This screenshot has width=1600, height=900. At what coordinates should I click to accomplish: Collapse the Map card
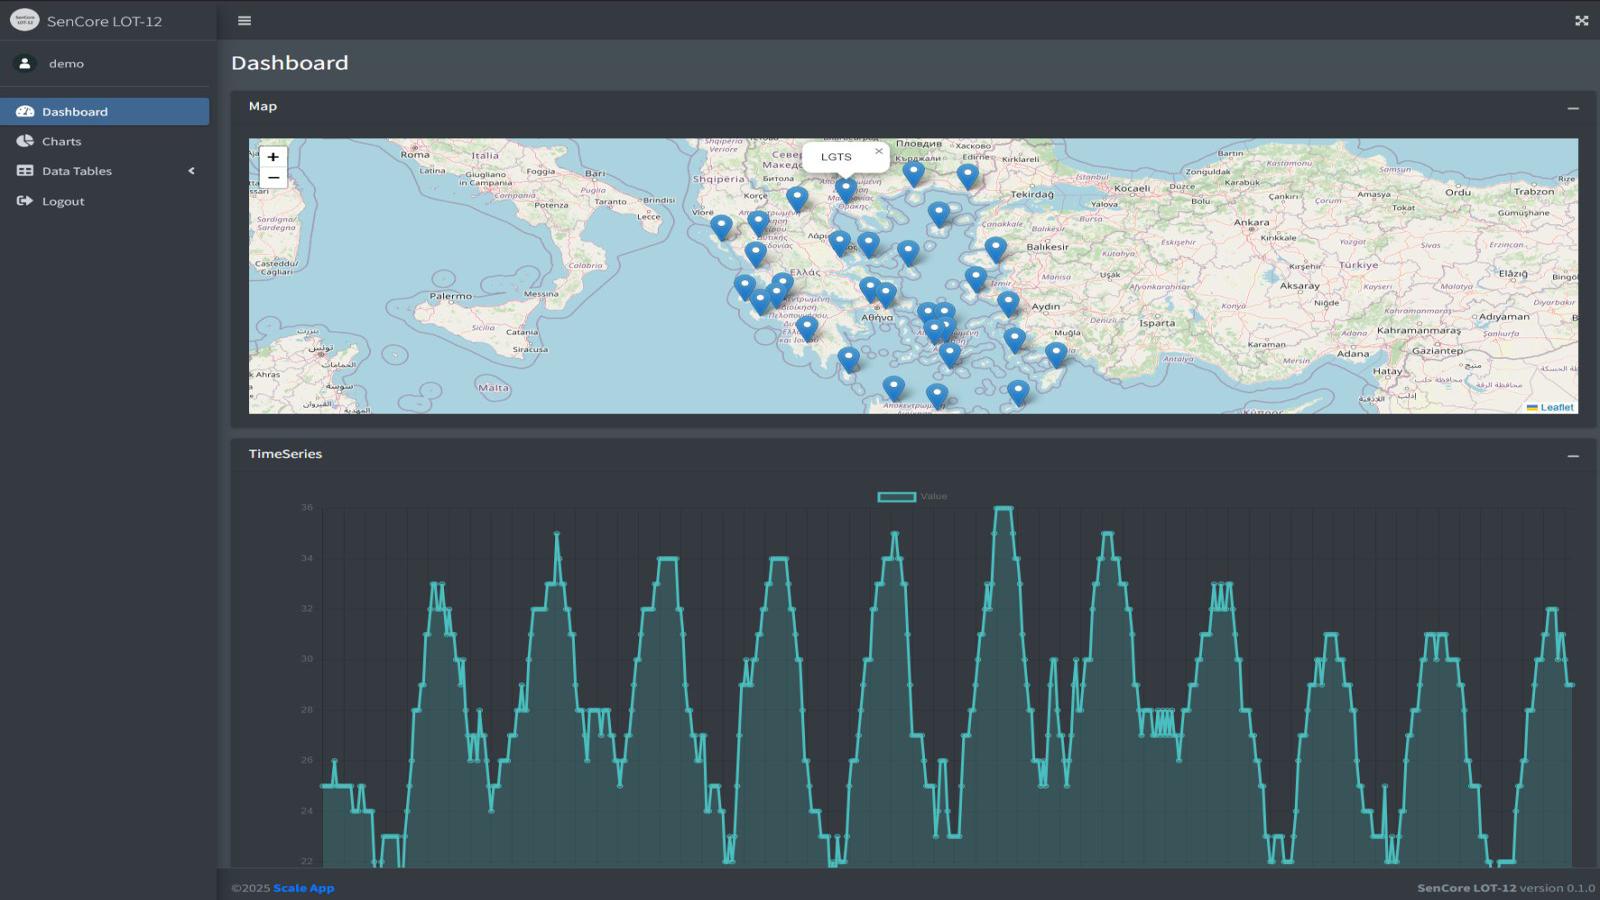[x=1573, y=108]
